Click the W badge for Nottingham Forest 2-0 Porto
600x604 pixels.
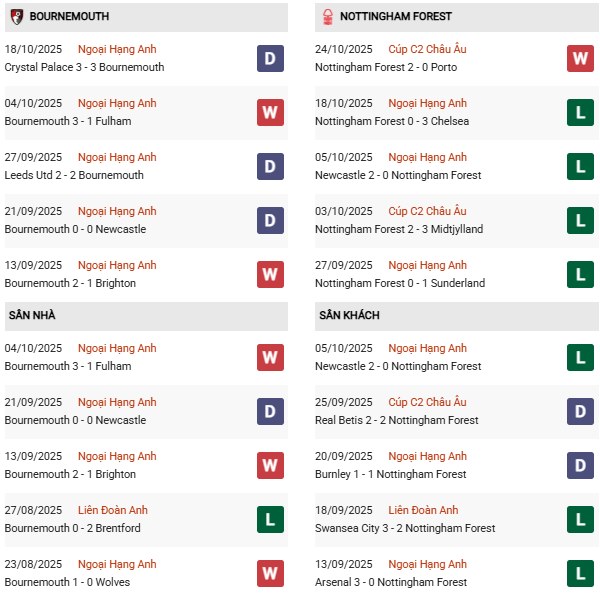[581, 59]
